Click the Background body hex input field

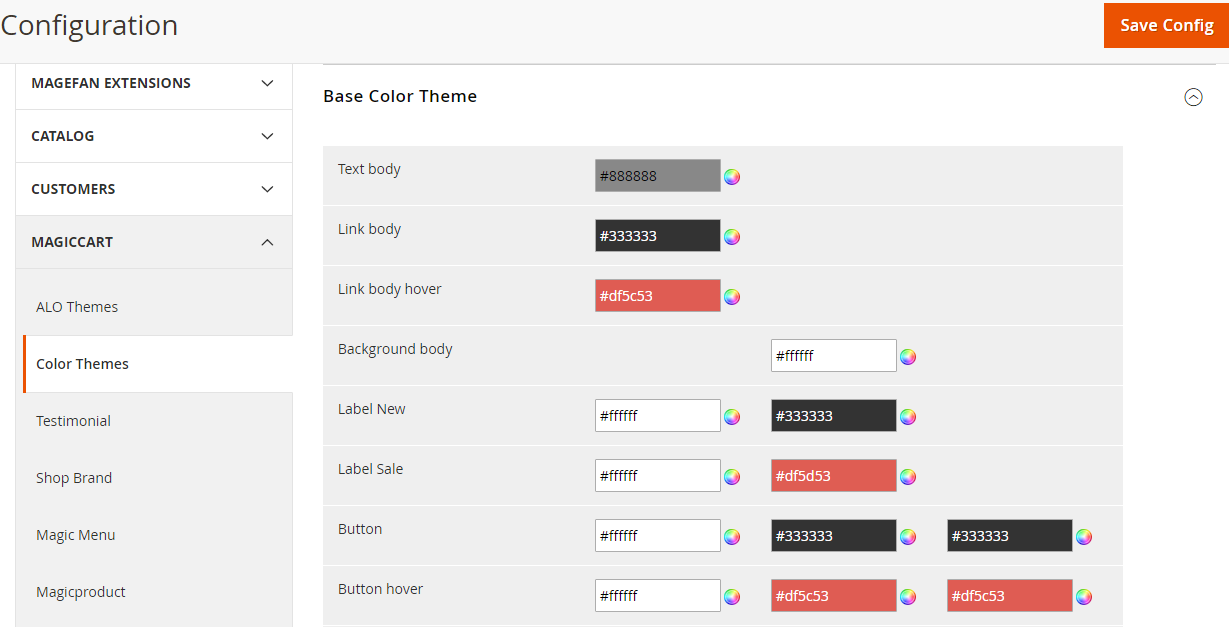pos(833,355)
